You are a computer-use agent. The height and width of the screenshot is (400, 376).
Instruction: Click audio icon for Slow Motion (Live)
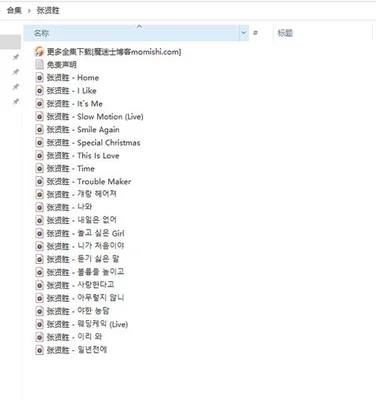coord(39,116)
